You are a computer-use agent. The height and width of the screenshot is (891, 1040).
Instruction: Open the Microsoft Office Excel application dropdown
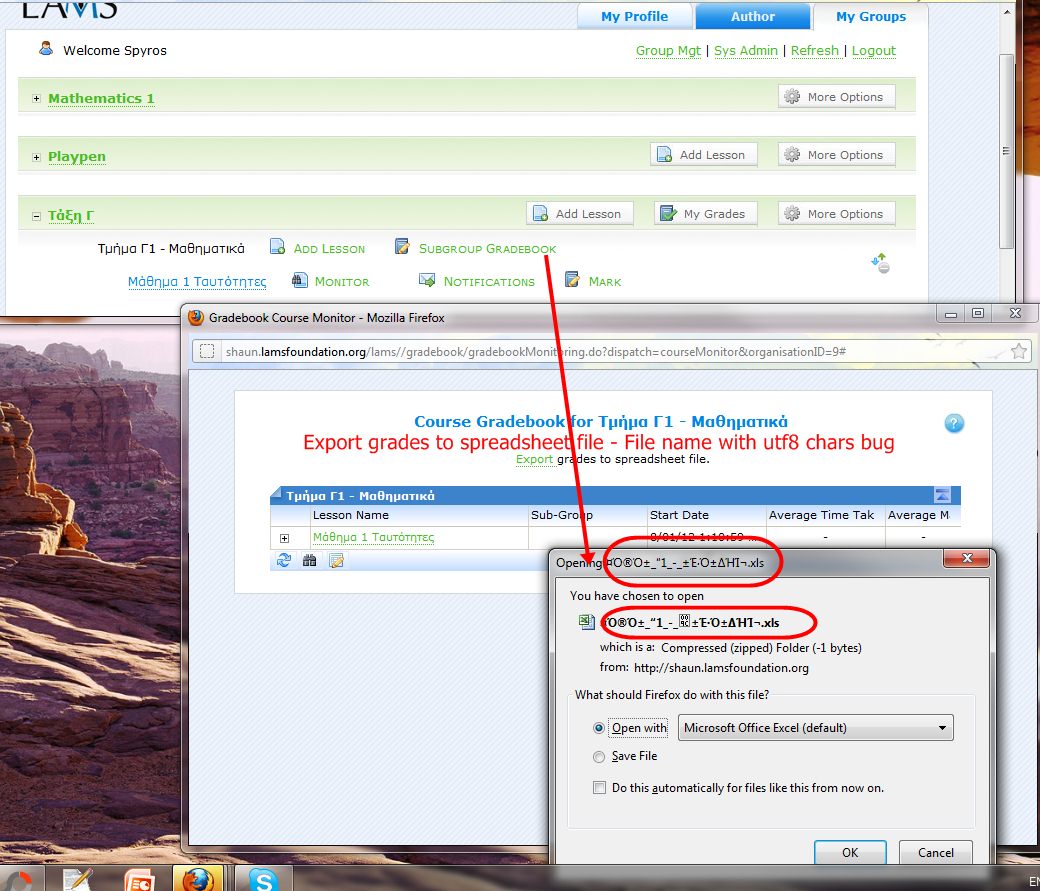point(815,728)
